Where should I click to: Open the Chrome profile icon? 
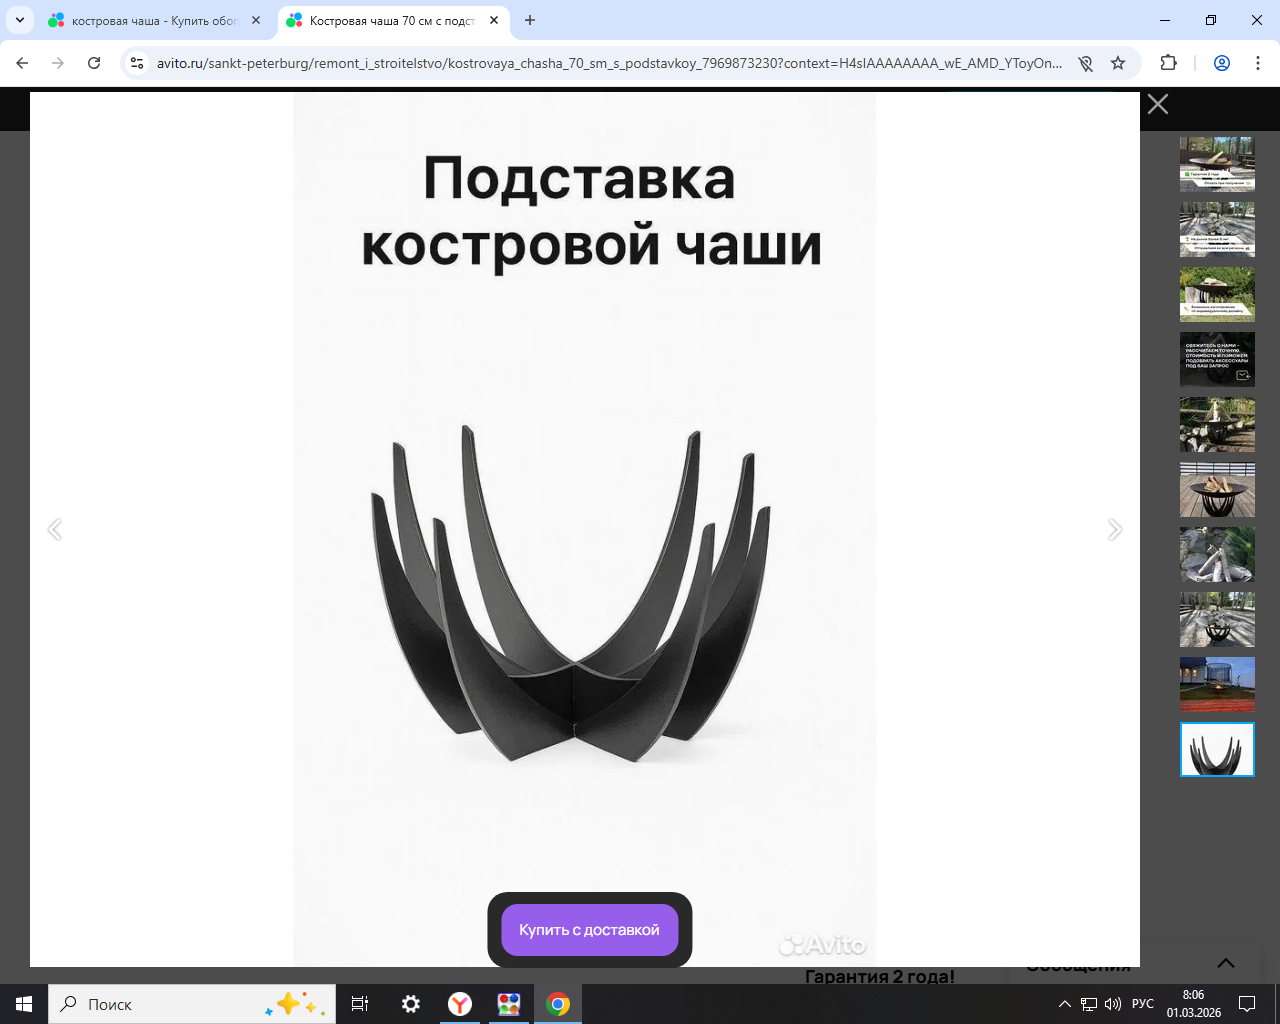pos(1221,63)
